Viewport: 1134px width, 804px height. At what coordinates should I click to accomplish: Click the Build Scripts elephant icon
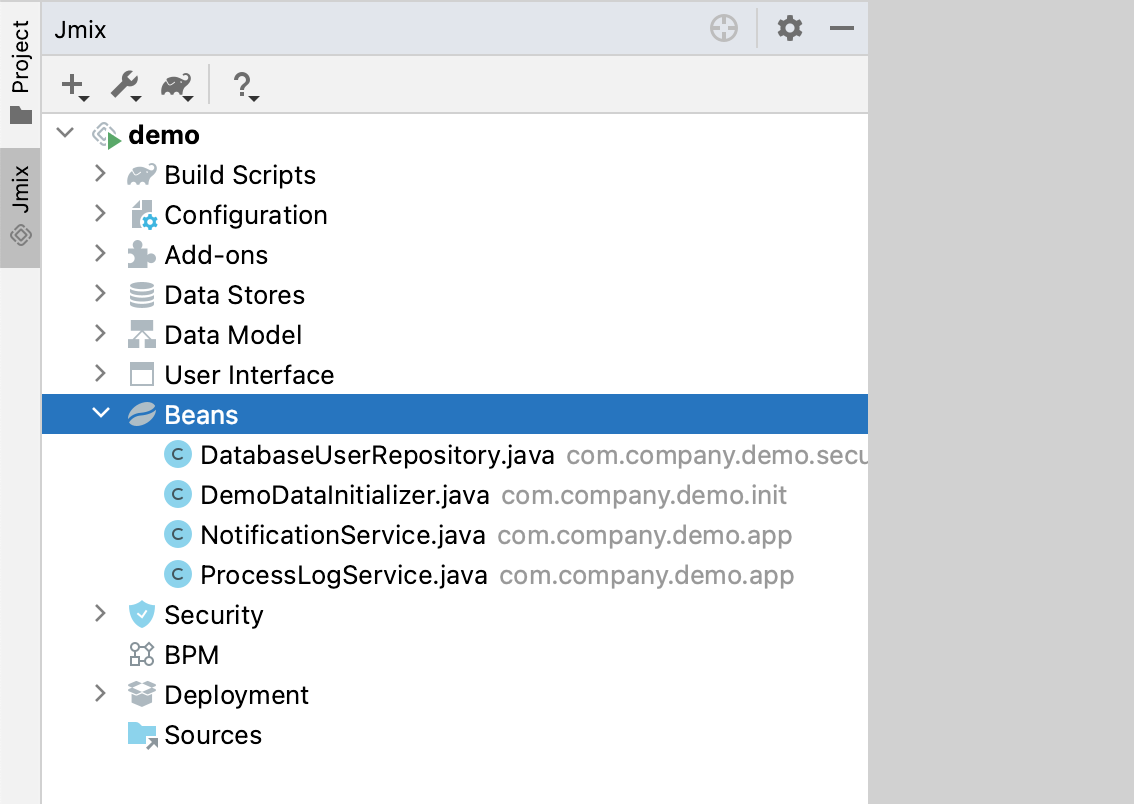(142, 175)
